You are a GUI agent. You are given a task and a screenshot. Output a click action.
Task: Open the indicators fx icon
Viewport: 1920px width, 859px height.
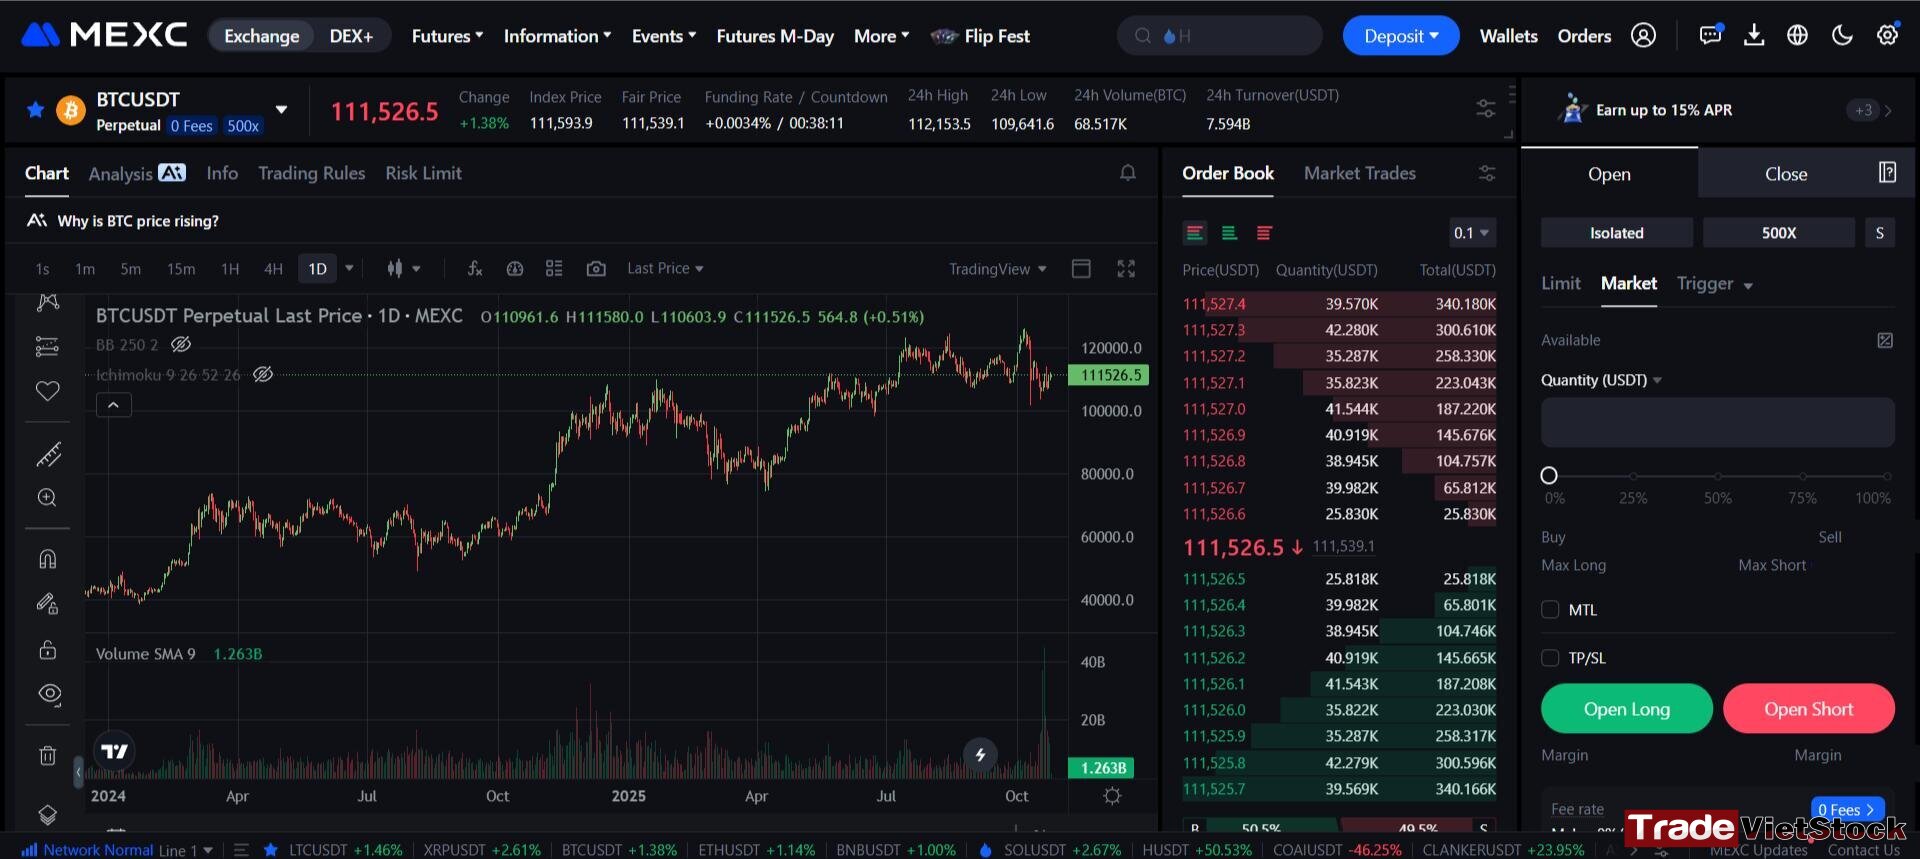point(475,268)
